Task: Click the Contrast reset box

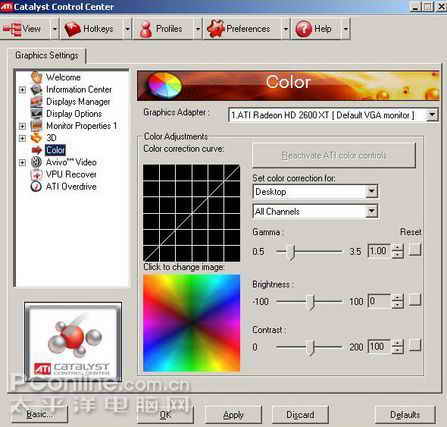Action: coord(415,345)
